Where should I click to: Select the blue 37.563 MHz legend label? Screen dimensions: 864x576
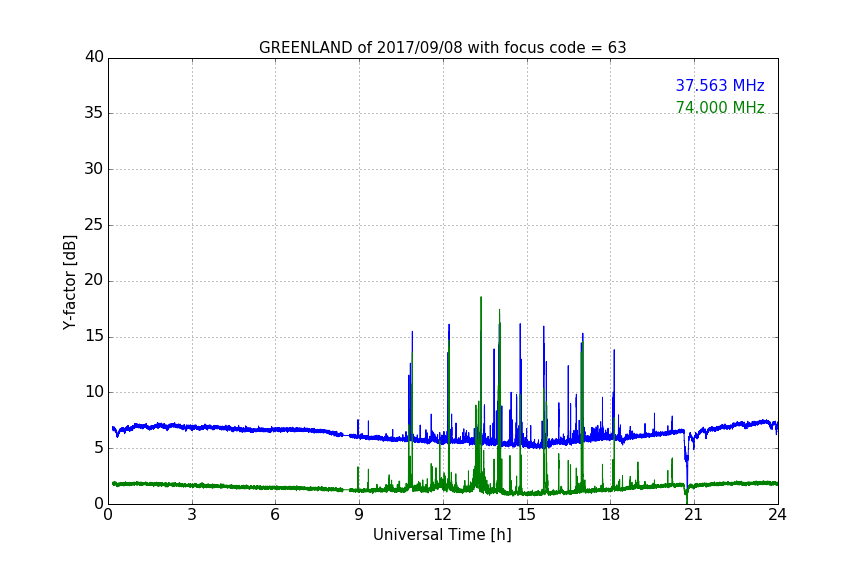tap(720, 85)
